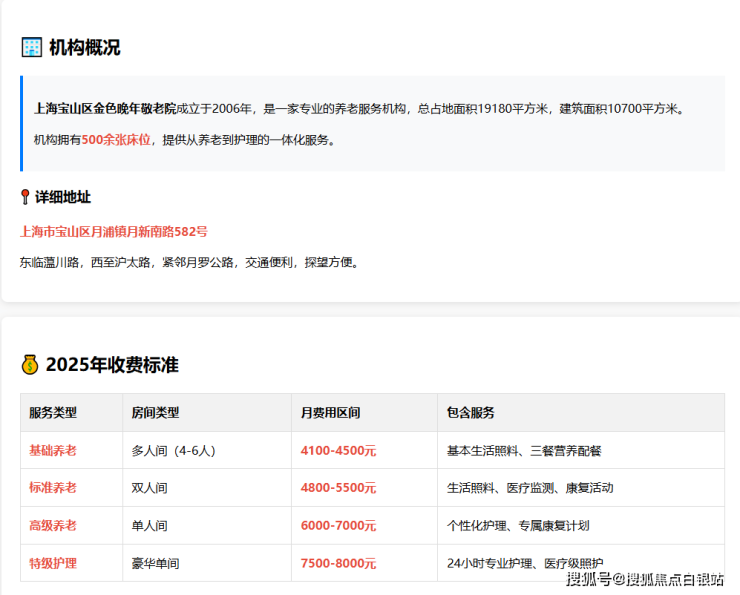Click the 搜狐号@搜狐焦点白银站 watermark
Image resolution: width=740 pixels, height=595 pixels.
(645, 579)
